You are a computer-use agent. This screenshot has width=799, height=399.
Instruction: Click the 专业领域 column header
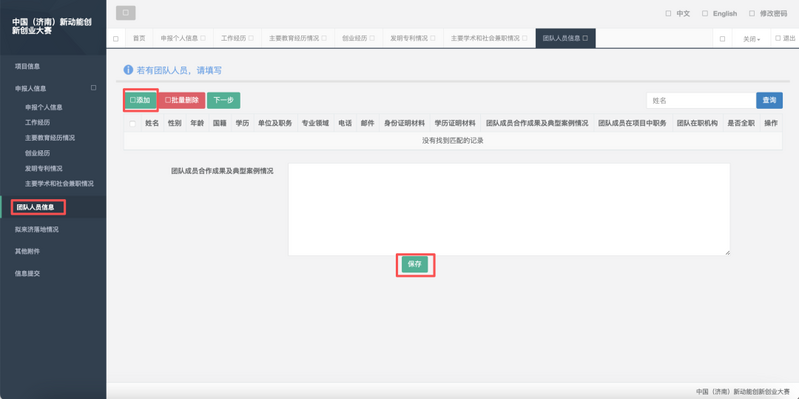(x=315, y=123)
